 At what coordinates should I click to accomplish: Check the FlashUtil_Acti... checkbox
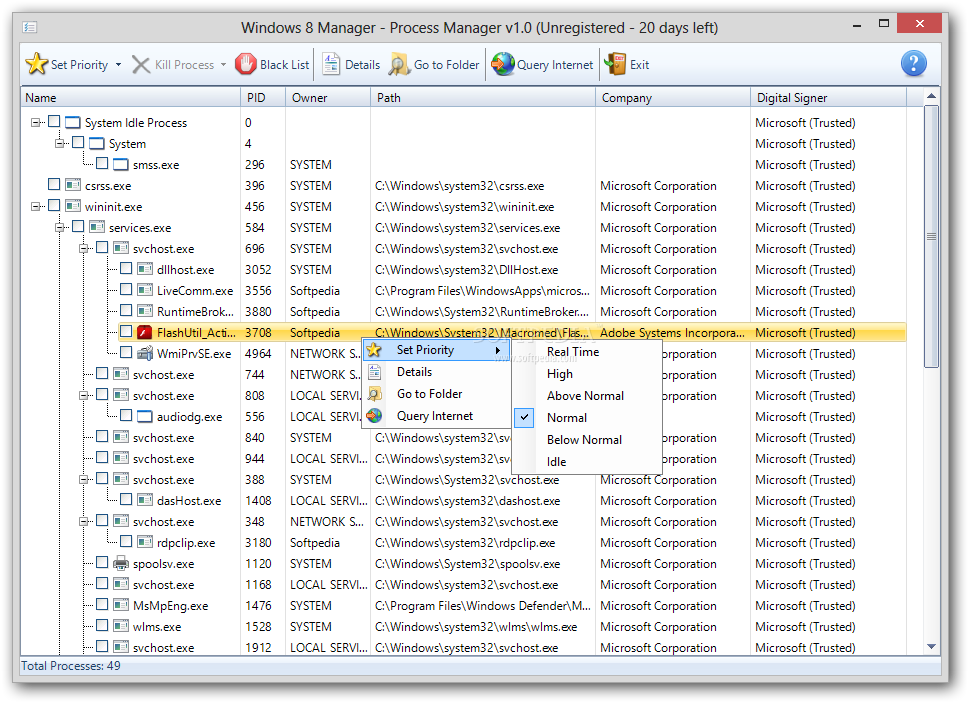126,332
